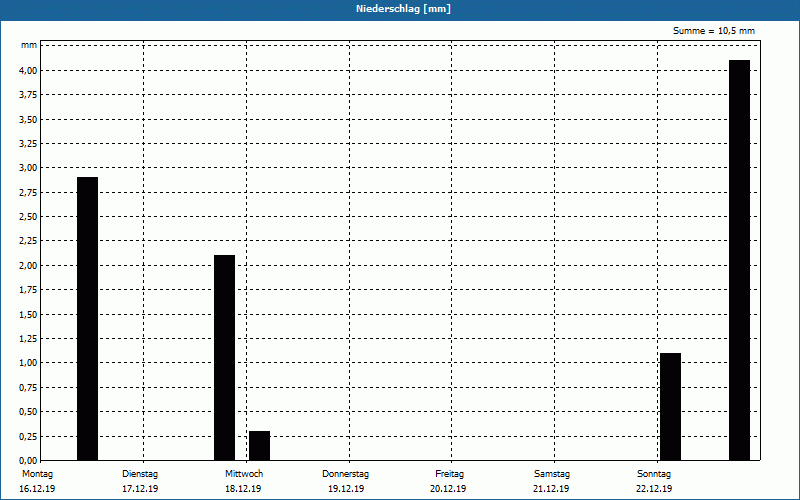
Task: Click the Samstag axis label
Action: pos(552,474)
